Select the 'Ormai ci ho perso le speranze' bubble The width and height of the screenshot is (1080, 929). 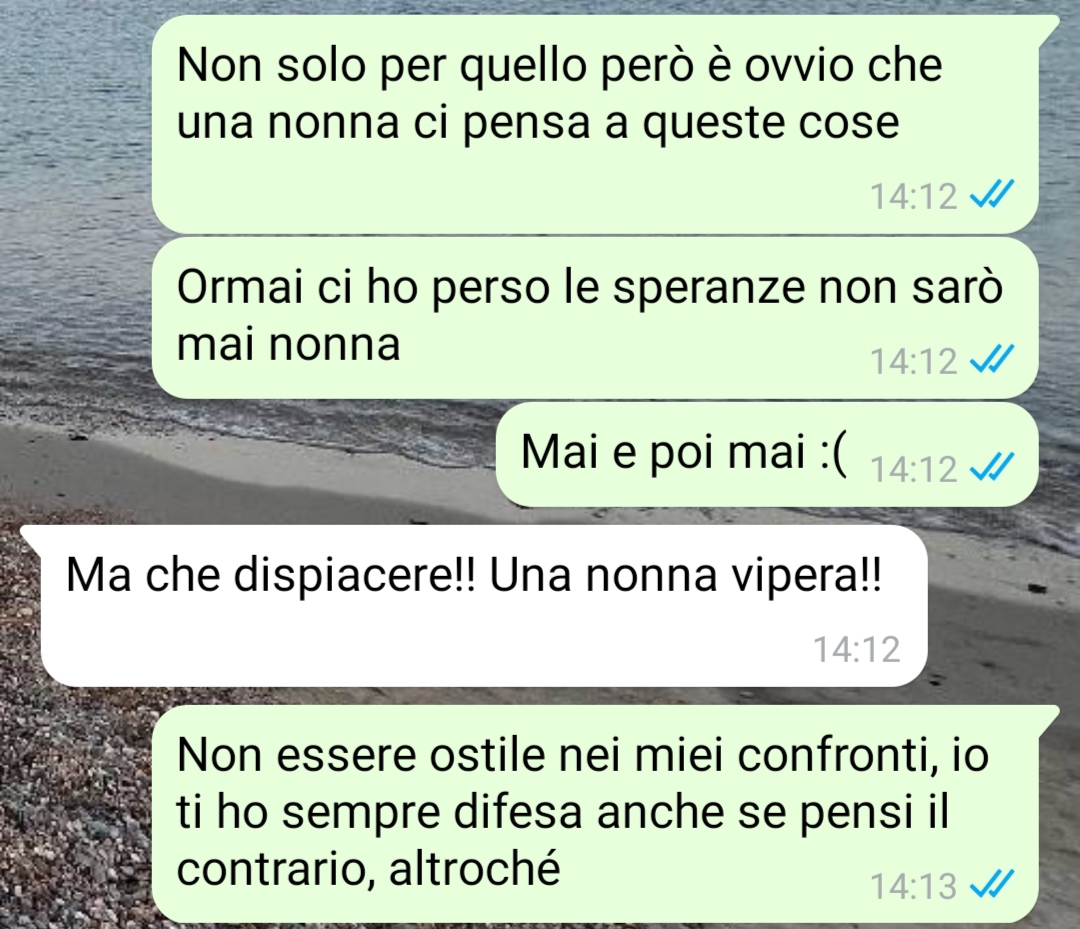click(x=595, y=318)
